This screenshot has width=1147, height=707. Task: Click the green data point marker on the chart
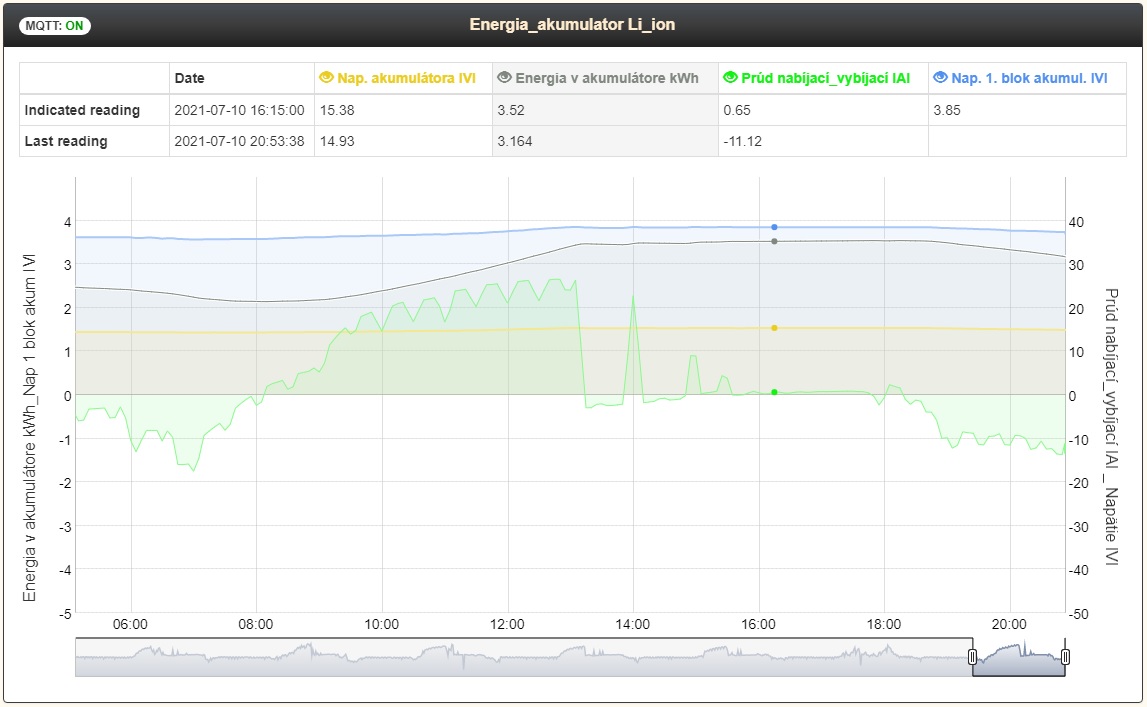tap(774, 392)
